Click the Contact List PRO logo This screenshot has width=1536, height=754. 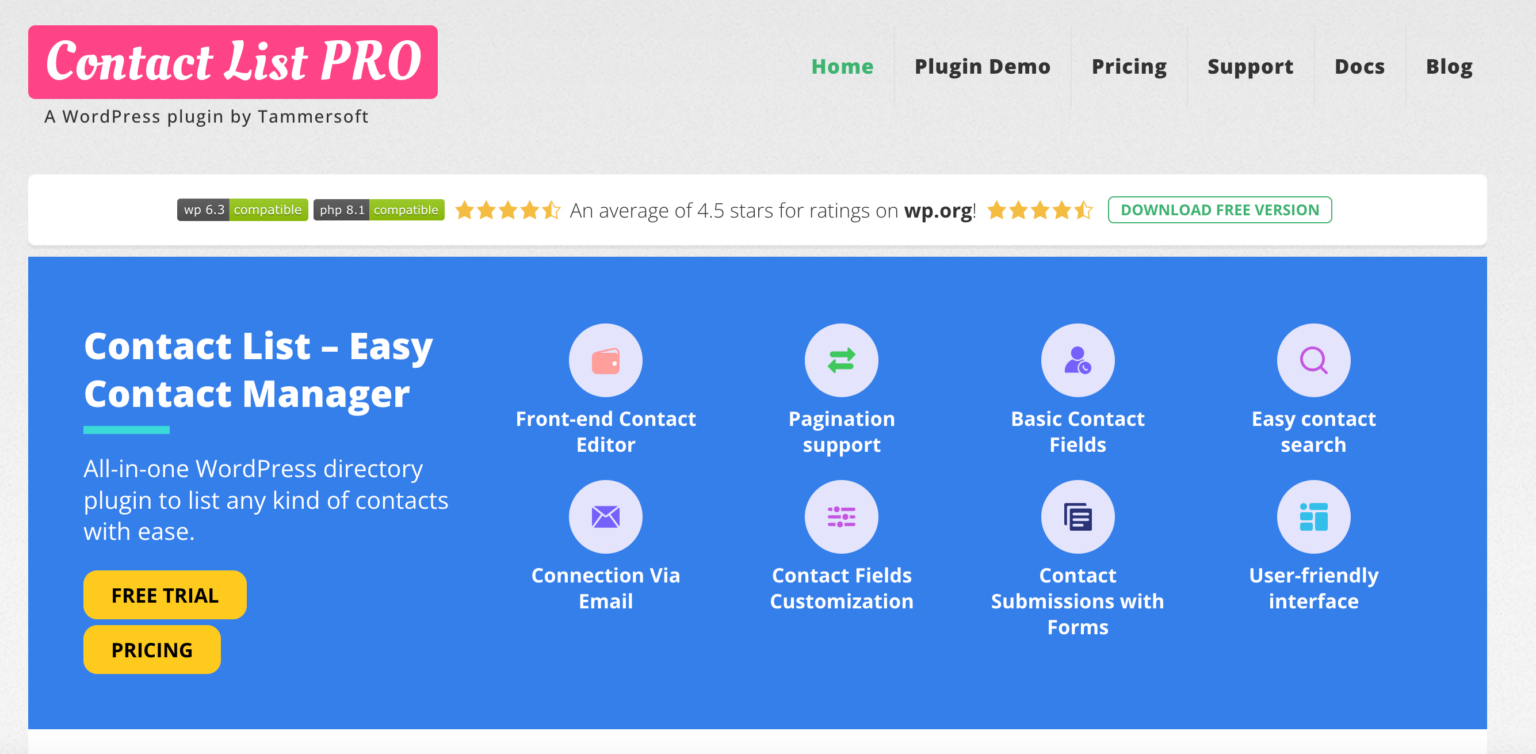tap(233, 62)
